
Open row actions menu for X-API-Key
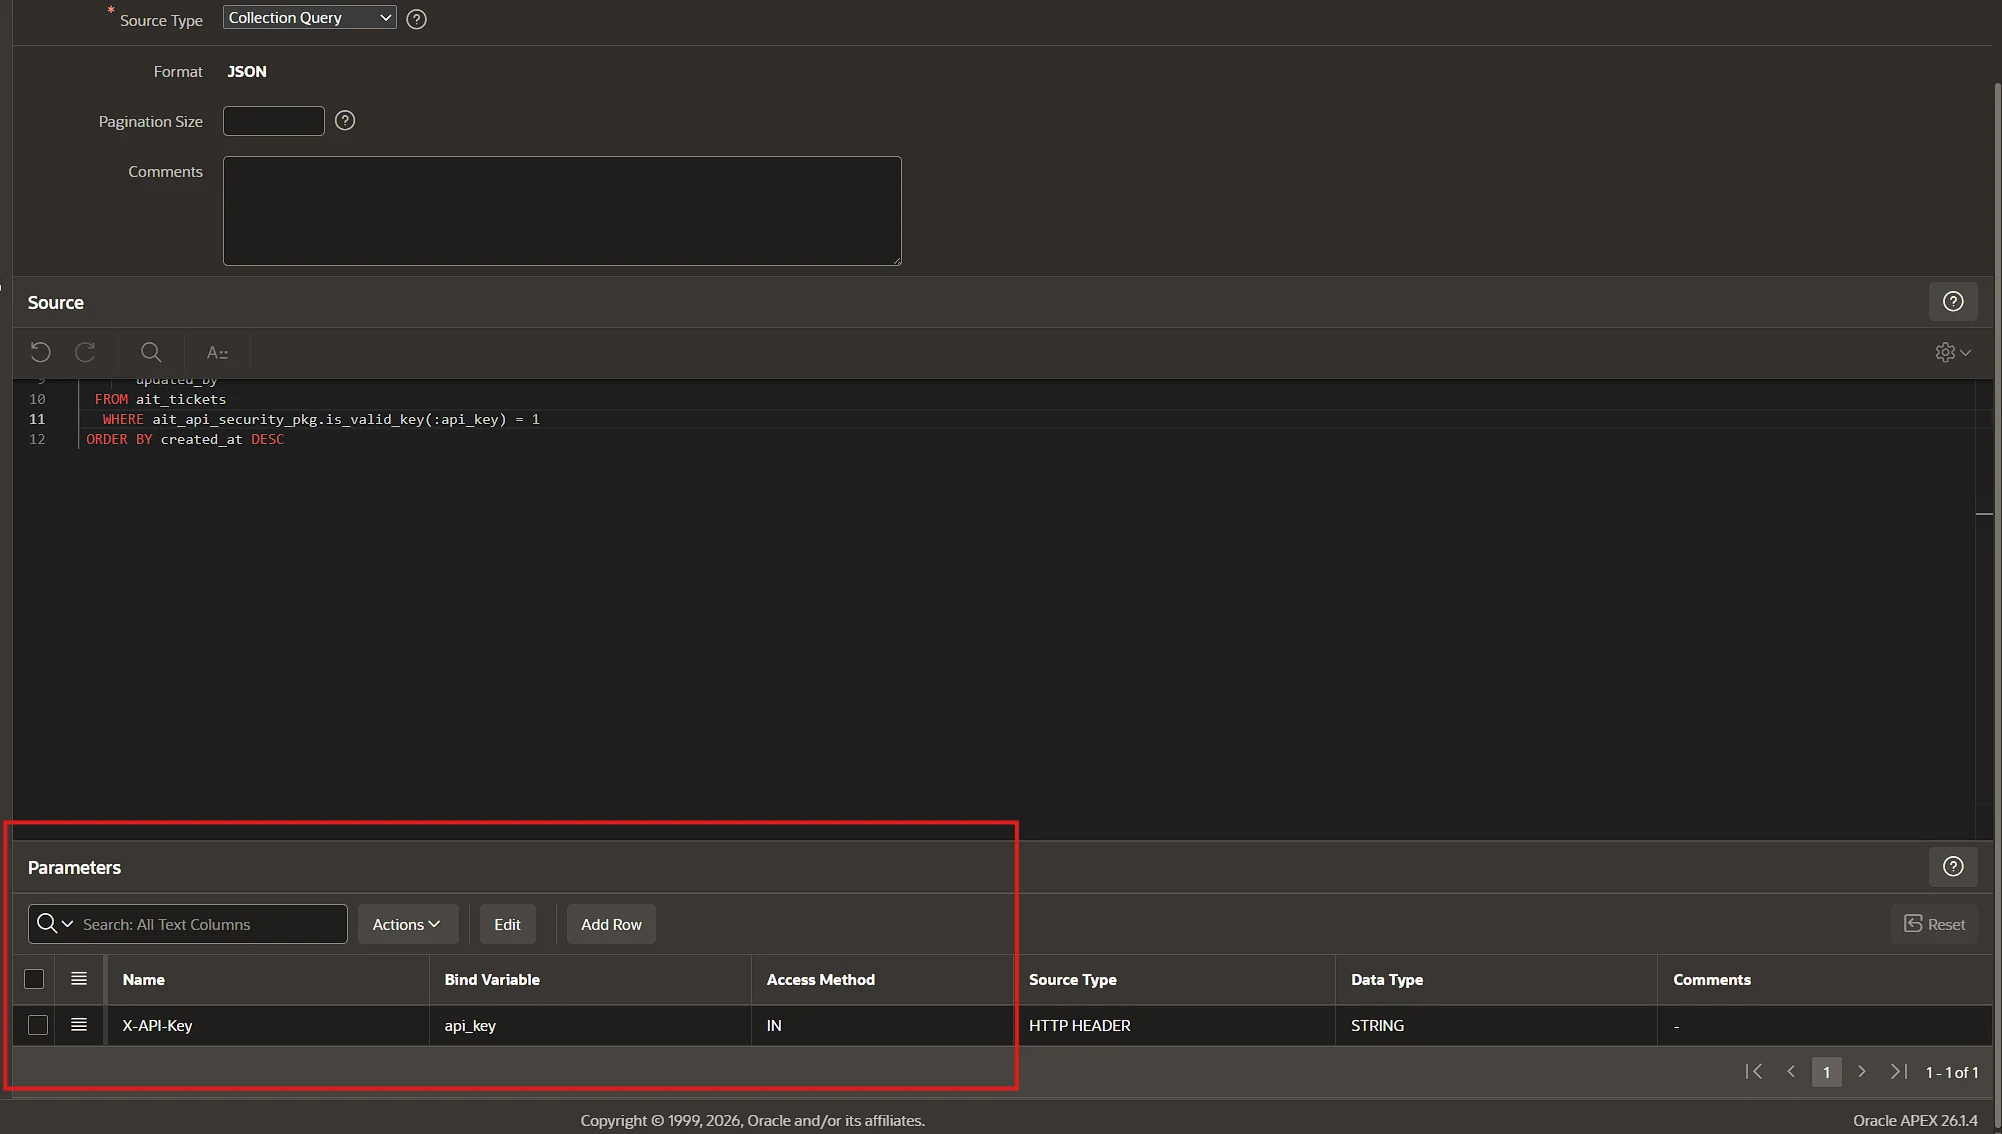[x=79, y=1025]
